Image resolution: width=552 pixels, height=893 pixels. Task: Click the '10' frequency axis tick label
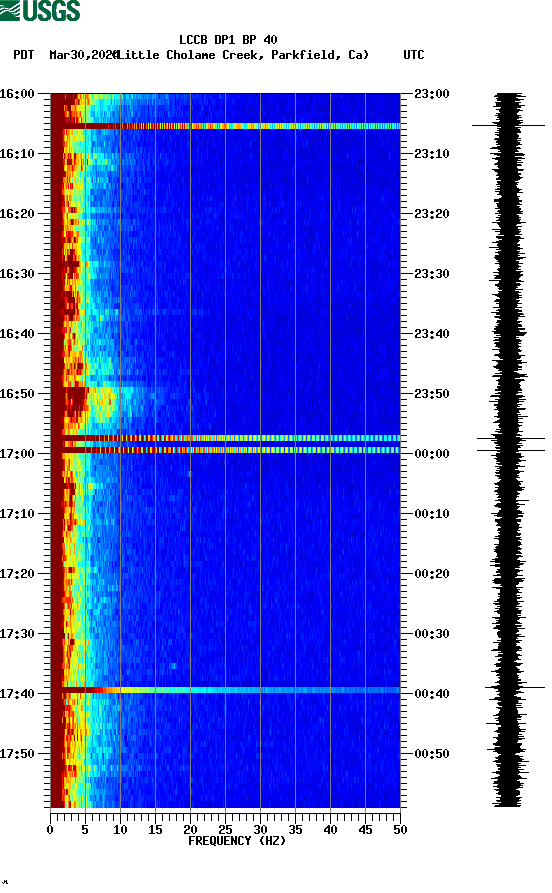point(120,830)
